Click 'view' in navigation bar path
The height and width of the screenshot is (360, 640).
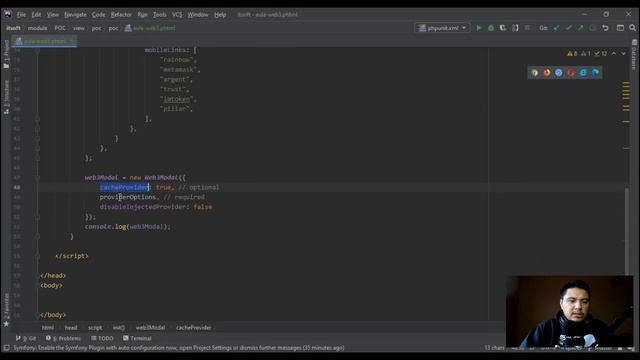pyautogui.click(x=79, y=28)
